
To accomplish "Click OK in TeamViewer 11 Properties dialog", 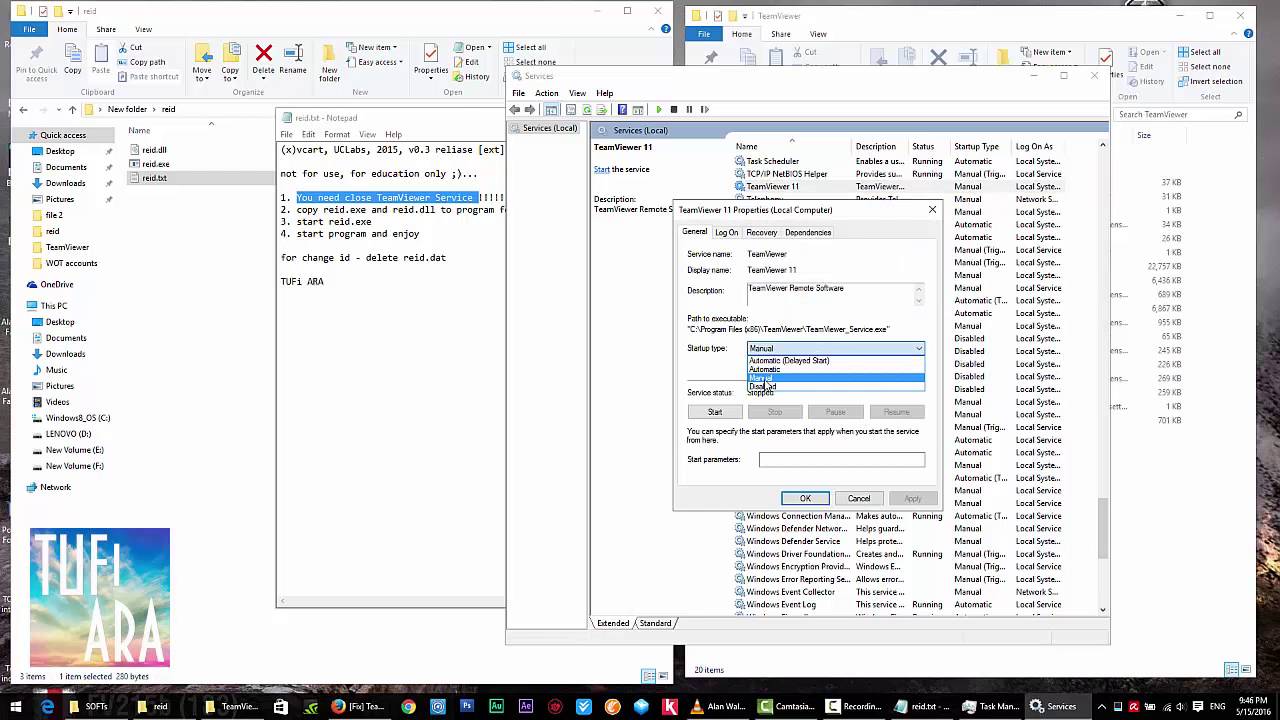I will [x=805, y=498].
